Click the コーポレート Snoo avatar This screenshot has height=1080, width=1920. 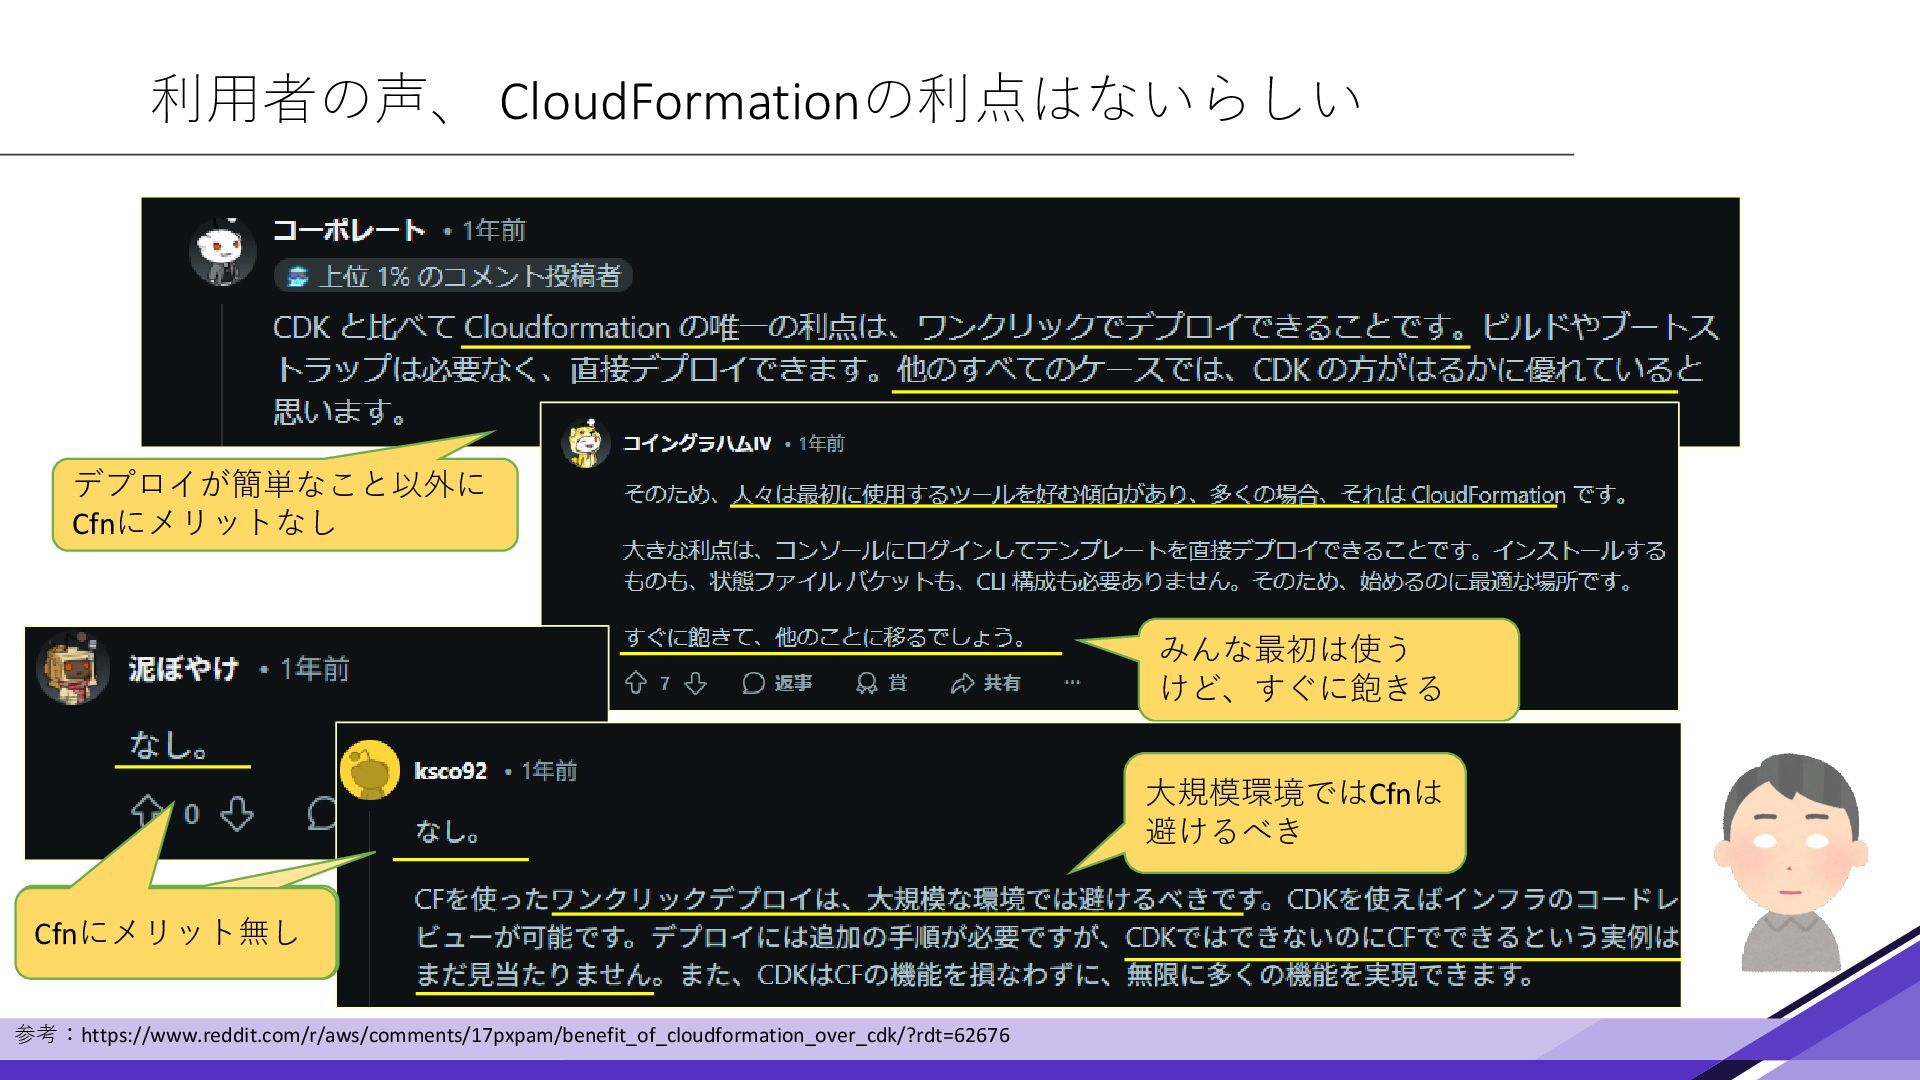pyautogui.click(x=221, y=250)
